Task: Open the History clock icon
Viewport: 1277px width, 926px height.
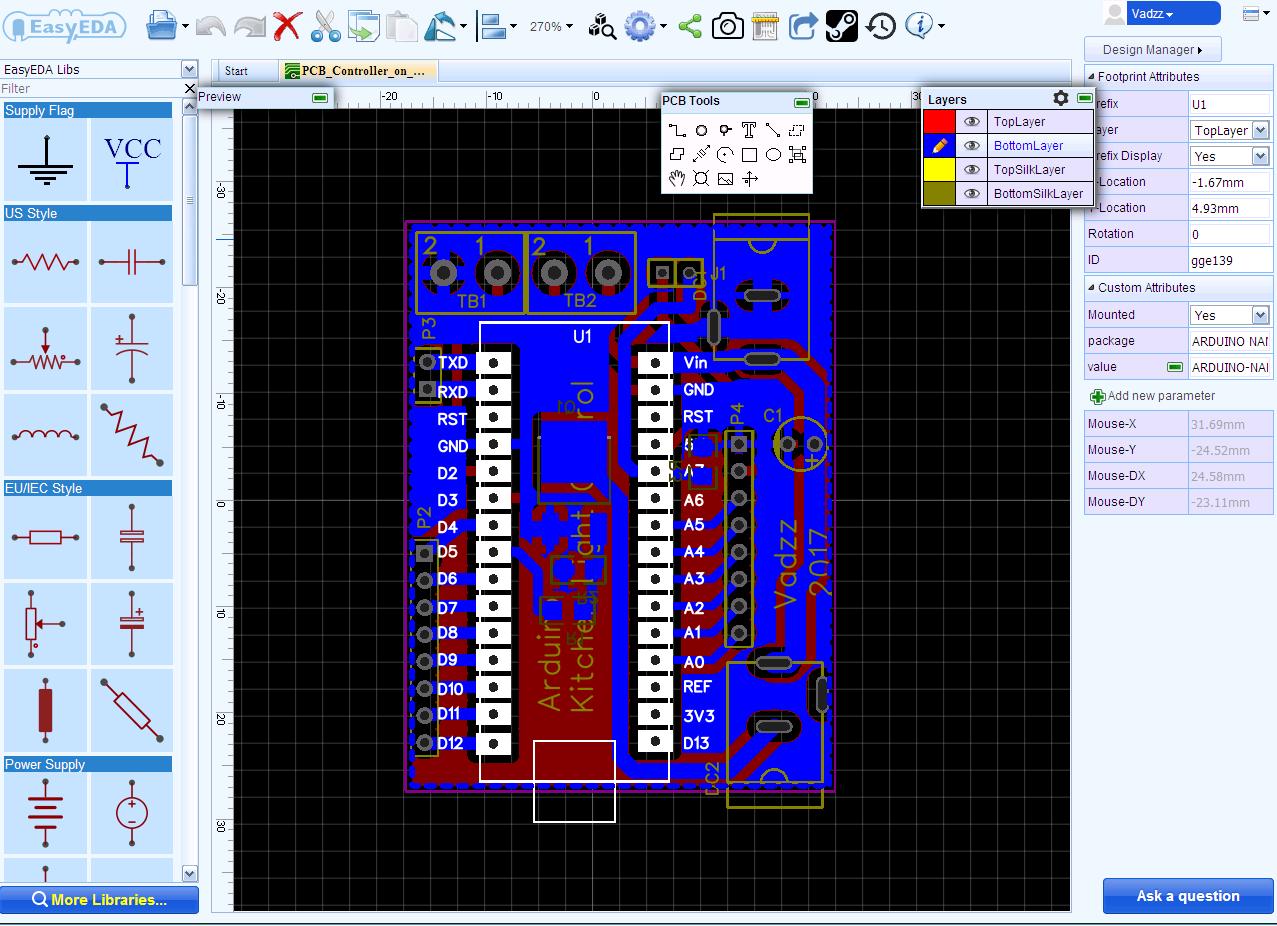Action: (880, 26)
